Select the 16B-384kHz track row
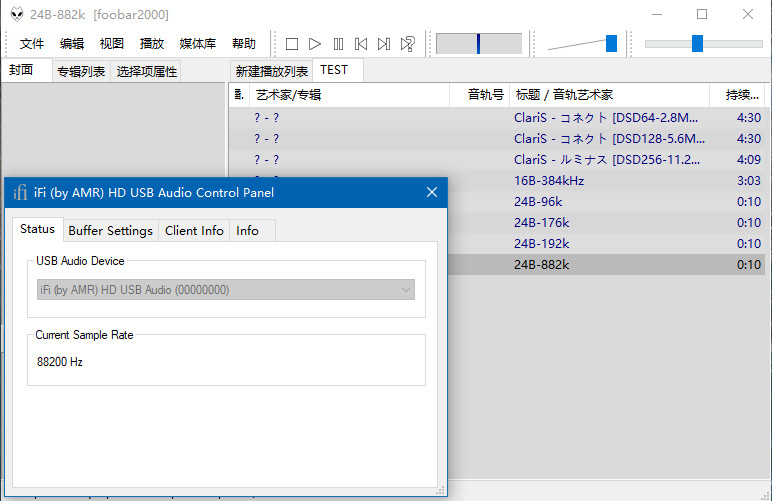The height and width of the screenshot is (501, 772). [548, 181]
